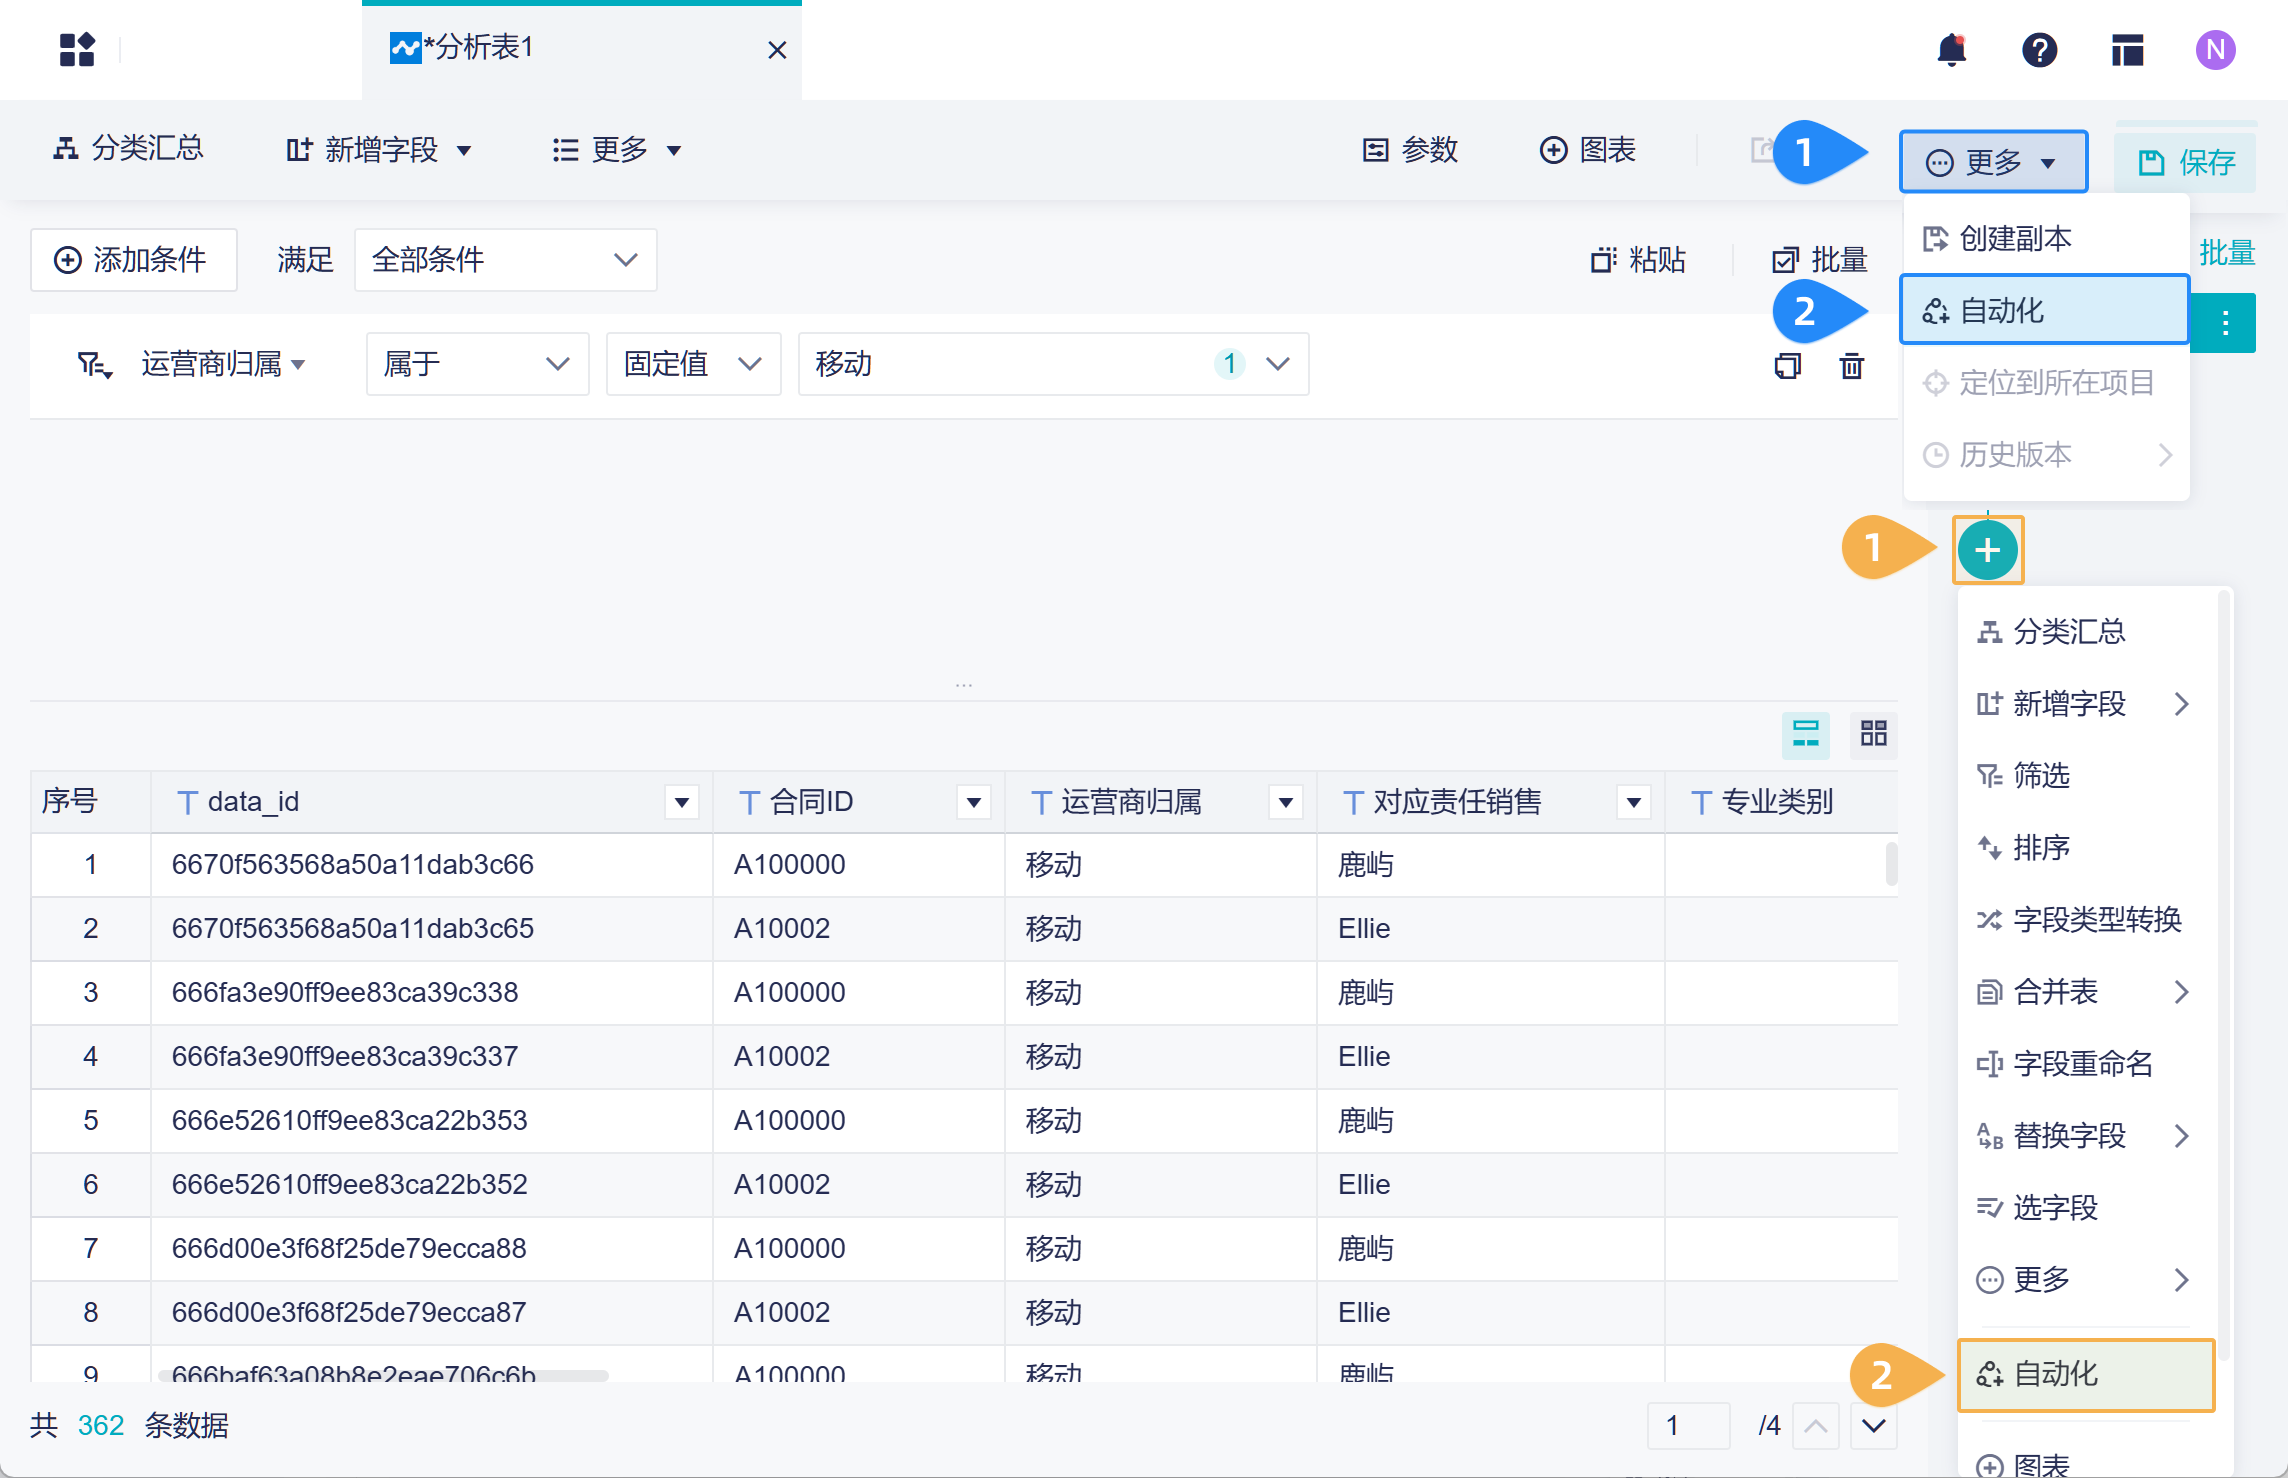Click the page number input field
This screenshot has width=2288, height=1478.
(x=1688, y=1425)
